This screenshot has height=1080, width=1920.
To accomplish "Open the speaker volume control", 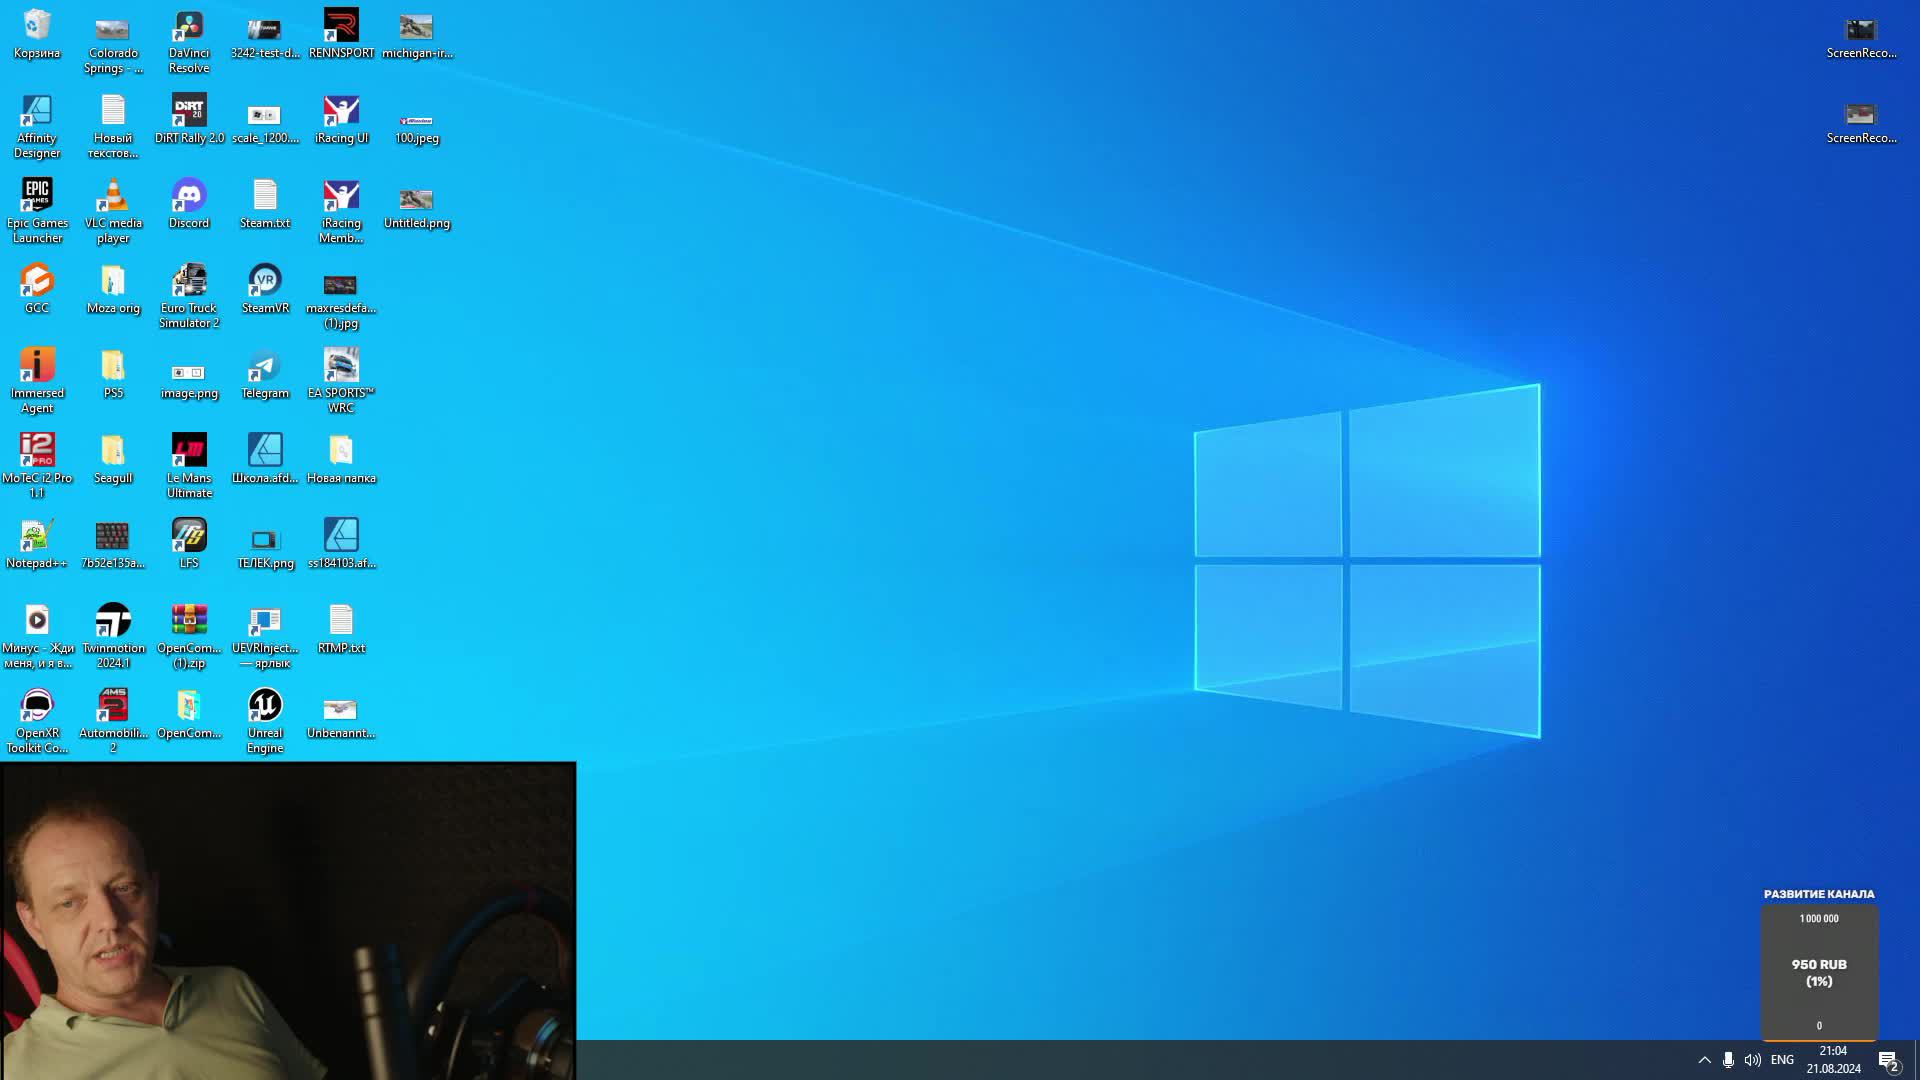I will [1752, 1060].
